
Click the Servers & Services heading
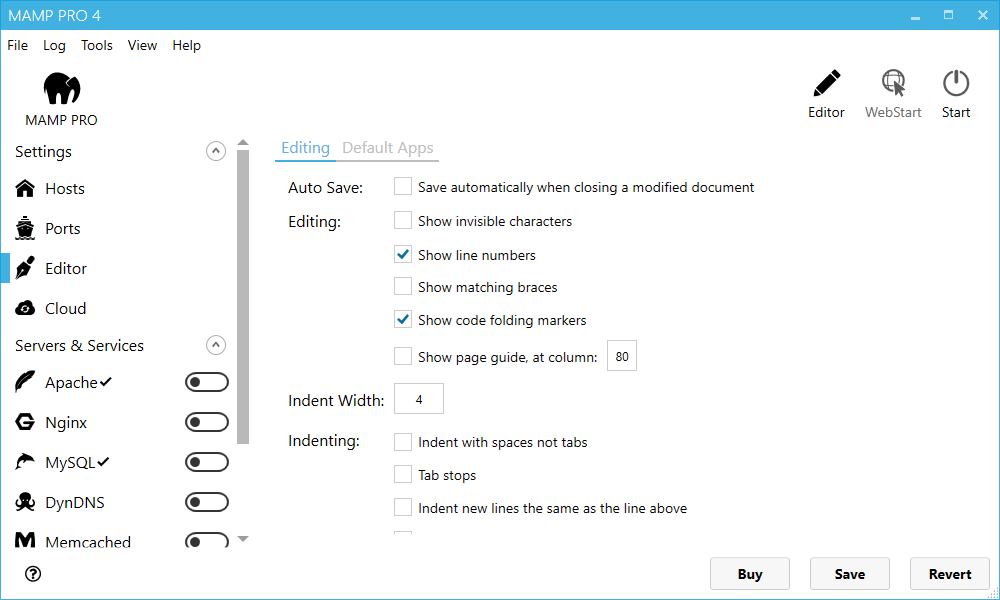click(80, 346)
